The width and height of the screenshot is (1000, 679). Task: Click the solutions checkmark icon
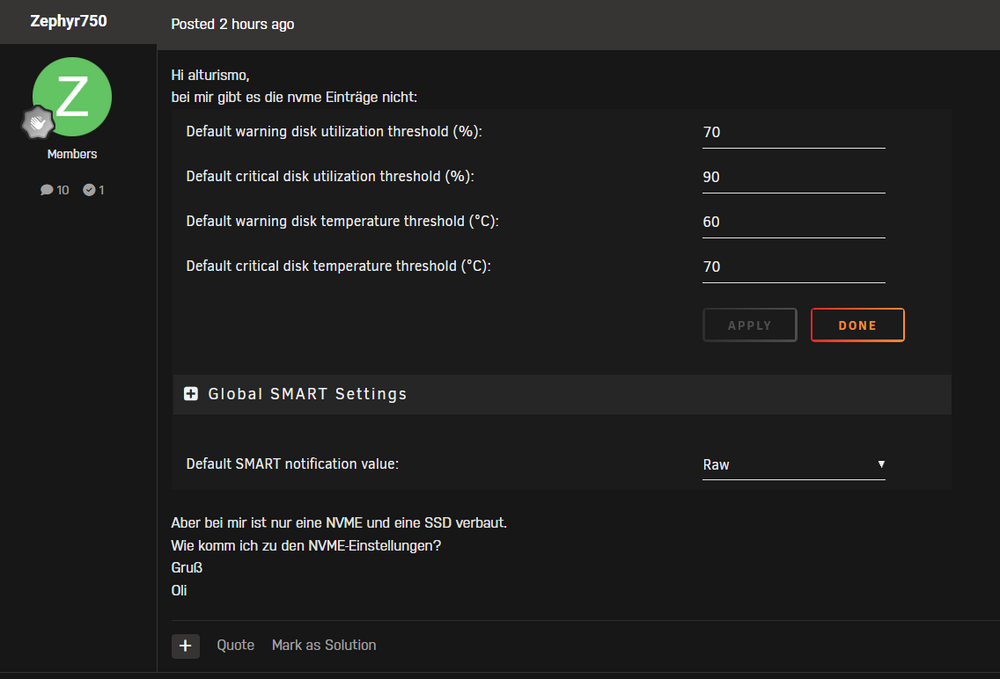click(x=89, y=190)
